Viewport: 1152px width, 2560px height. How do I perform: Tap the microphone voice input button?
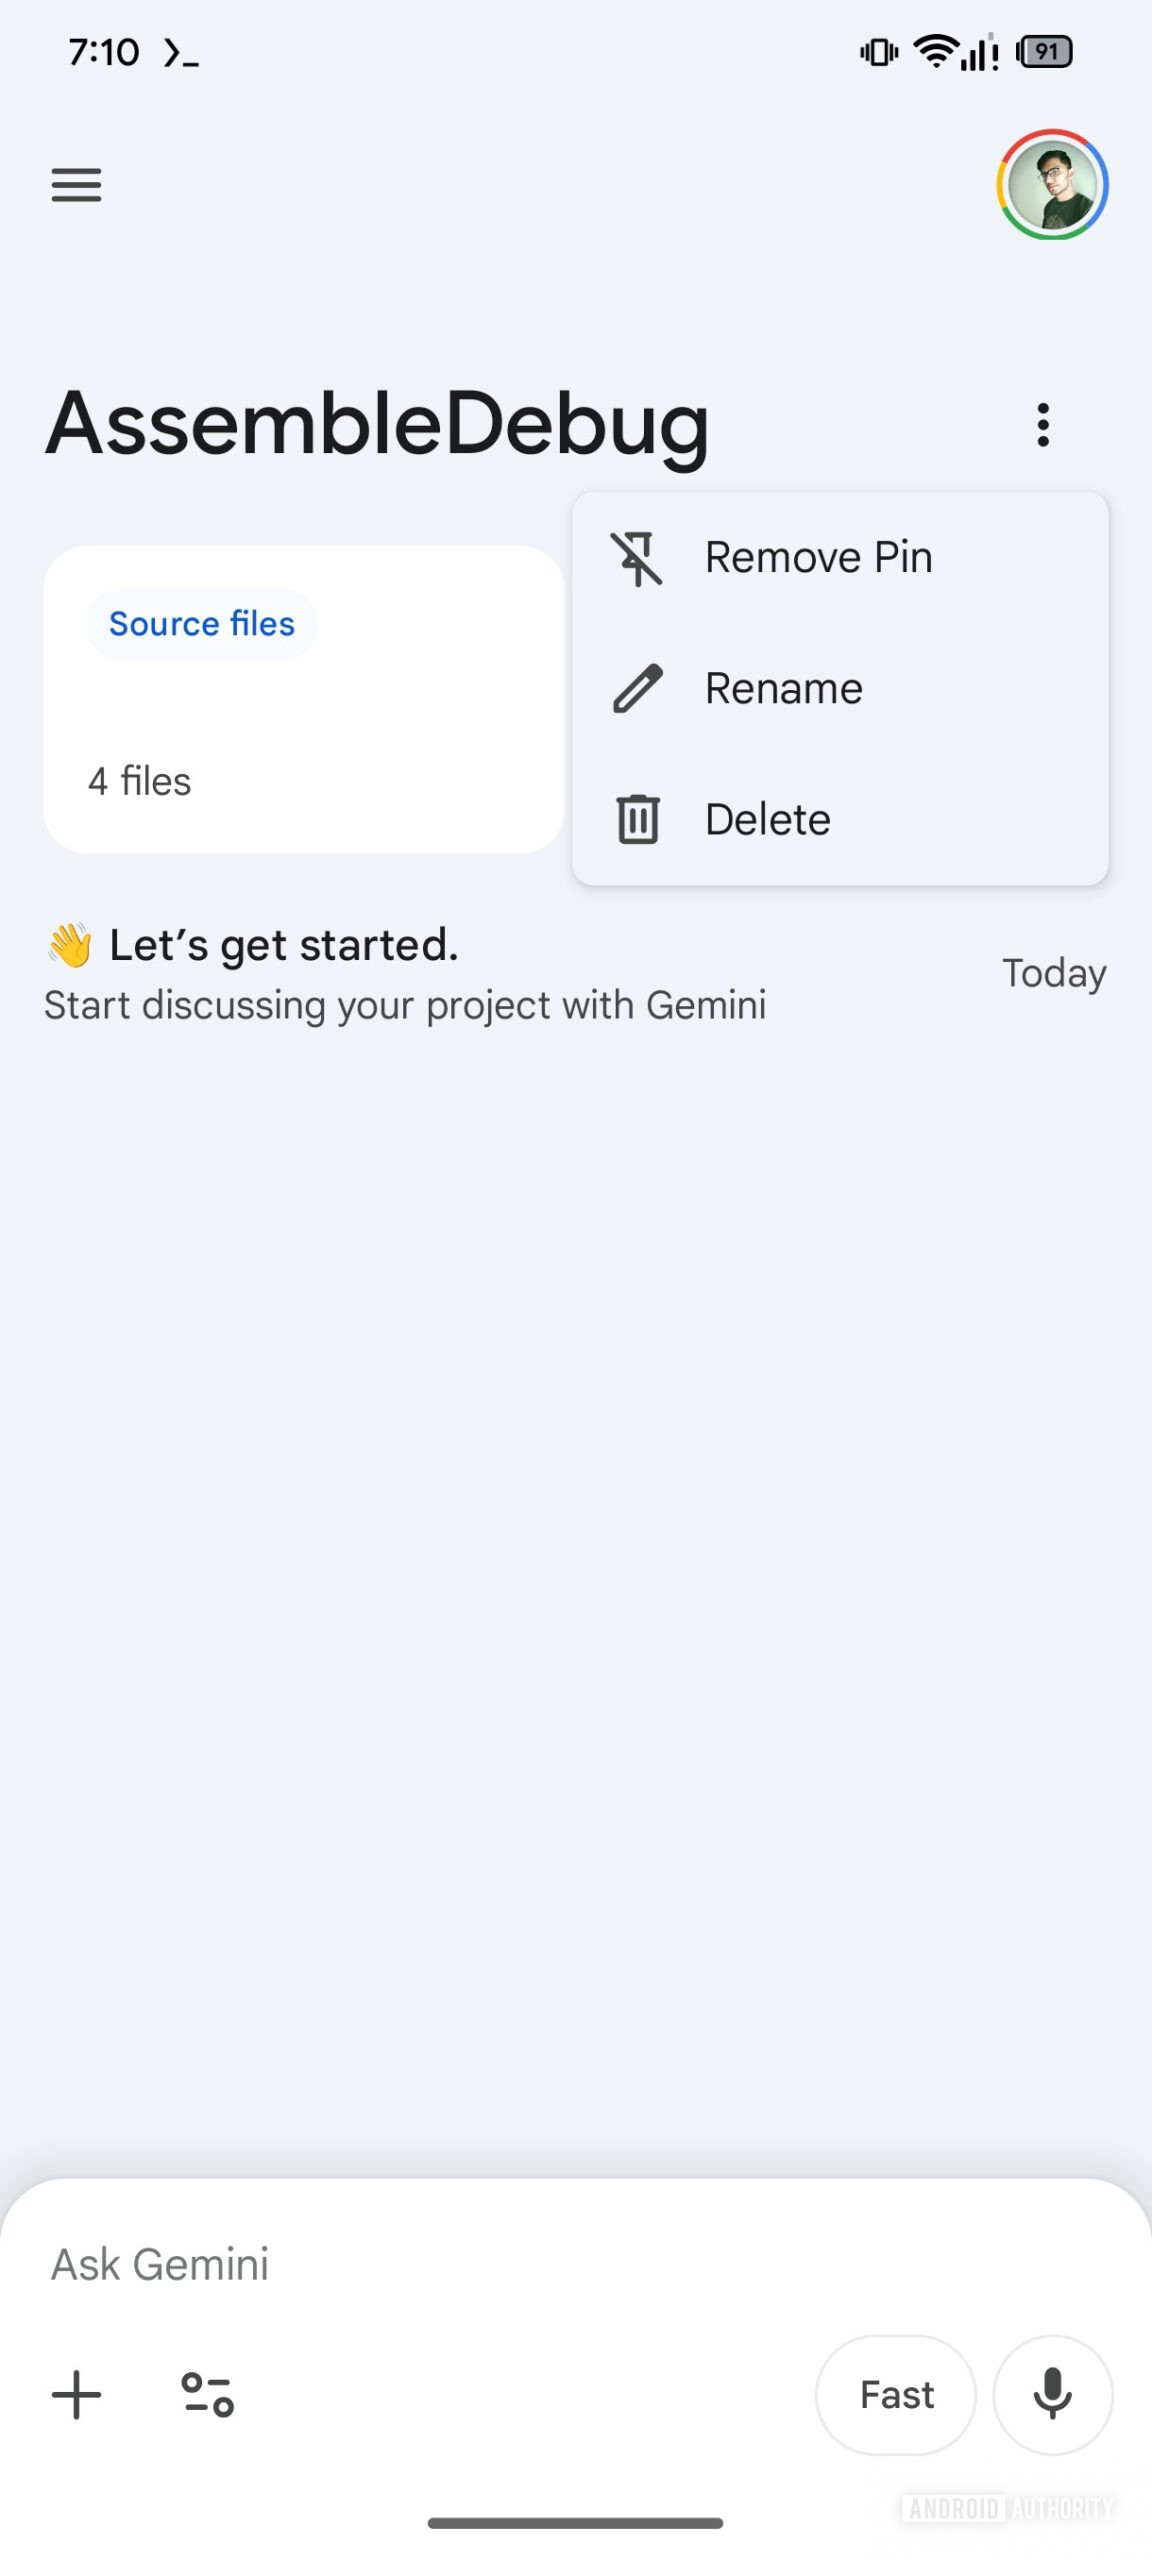[x=1052, y=2395]
